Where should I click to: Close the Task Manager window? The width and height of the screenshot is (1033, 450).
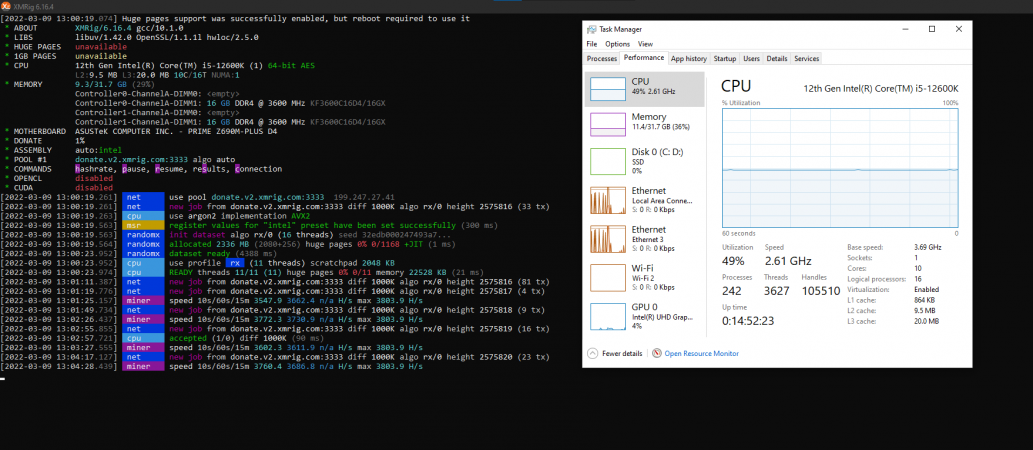click(959, 29)
